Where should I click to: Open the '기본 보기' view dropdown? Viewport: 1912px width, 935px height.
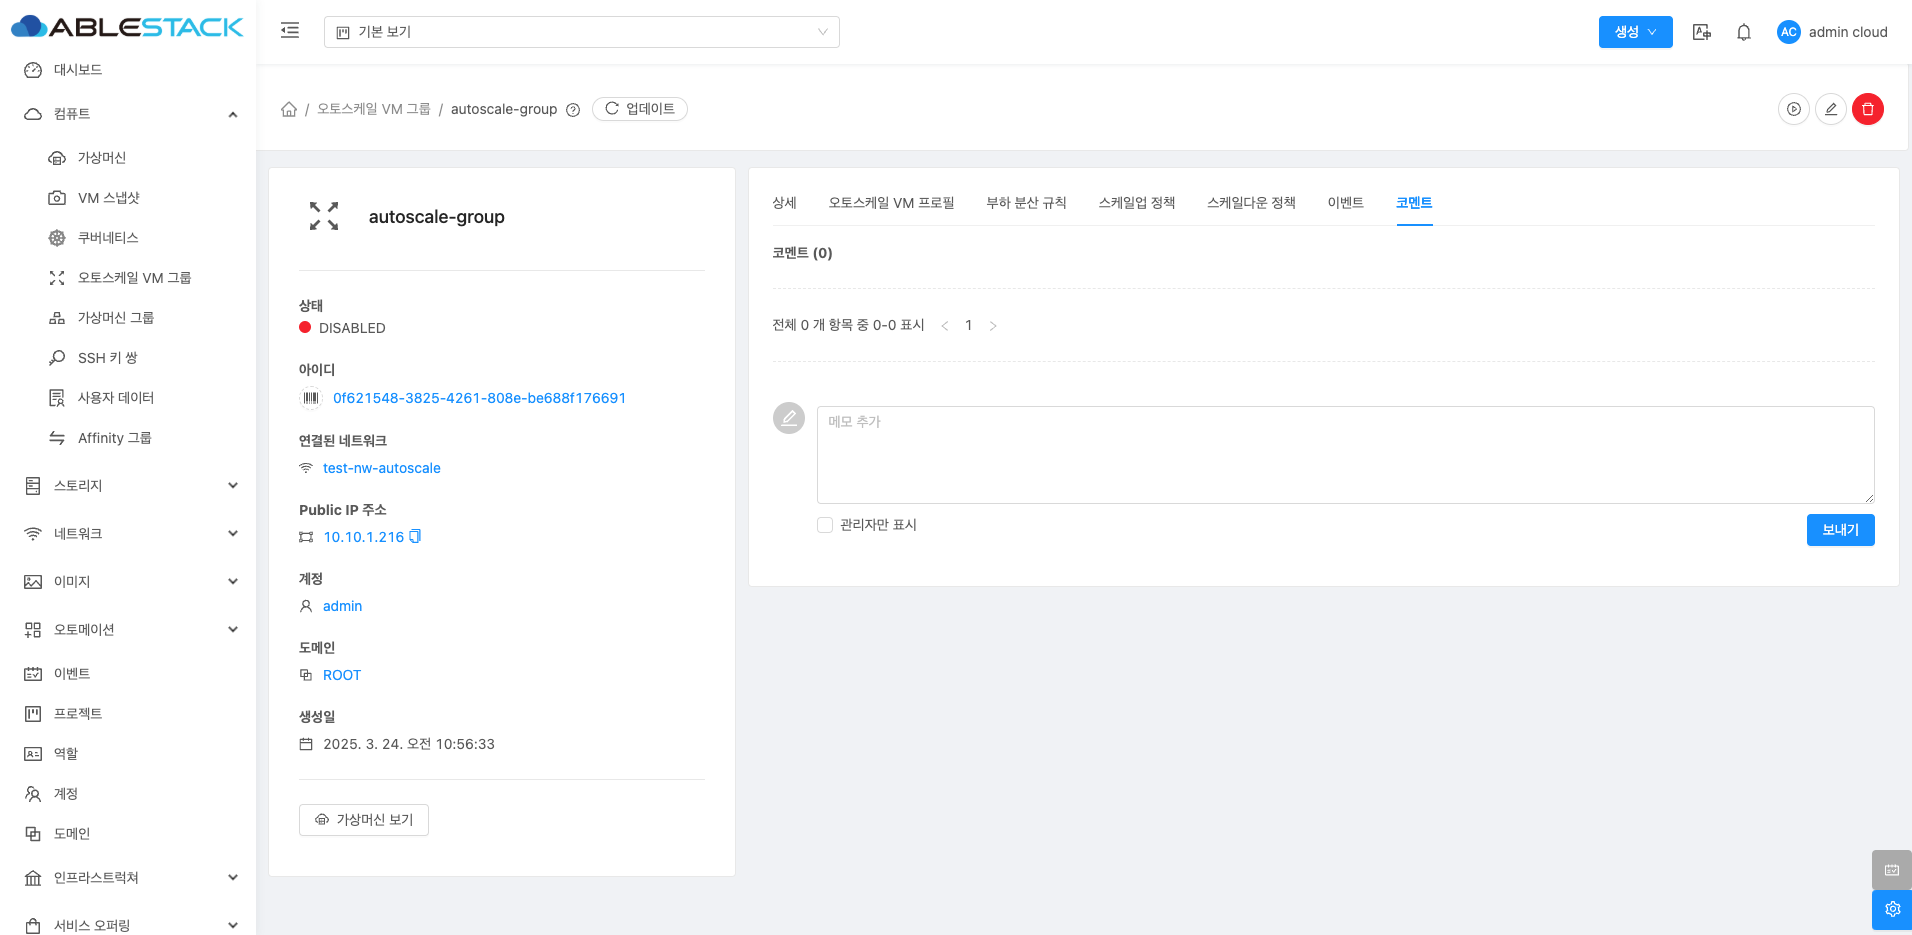click(x=581, y=32)
